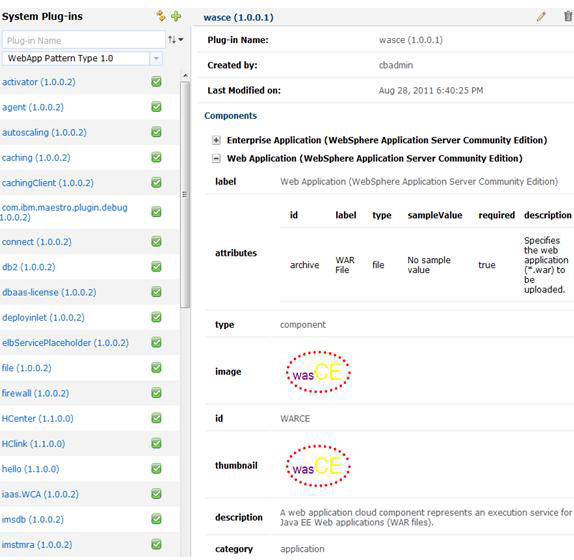Click the green checkmark beside hello plug-in
This screenshot has width=574, height=560.
156,469
